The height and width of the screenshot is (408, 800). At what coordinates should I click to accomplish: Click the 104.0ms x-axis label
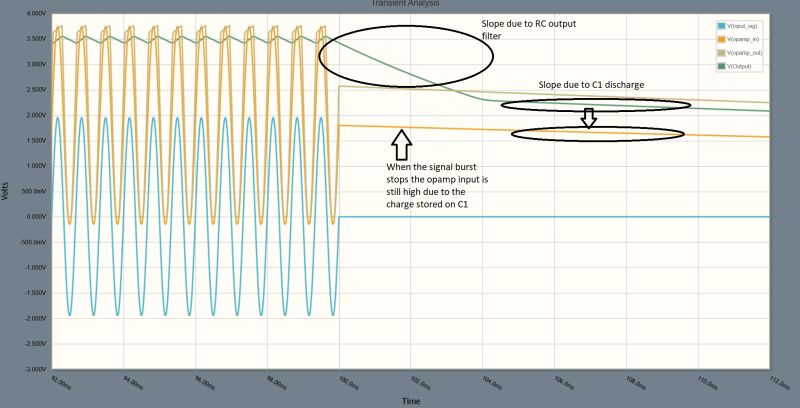pyautogui.click(x=492, y=382)
